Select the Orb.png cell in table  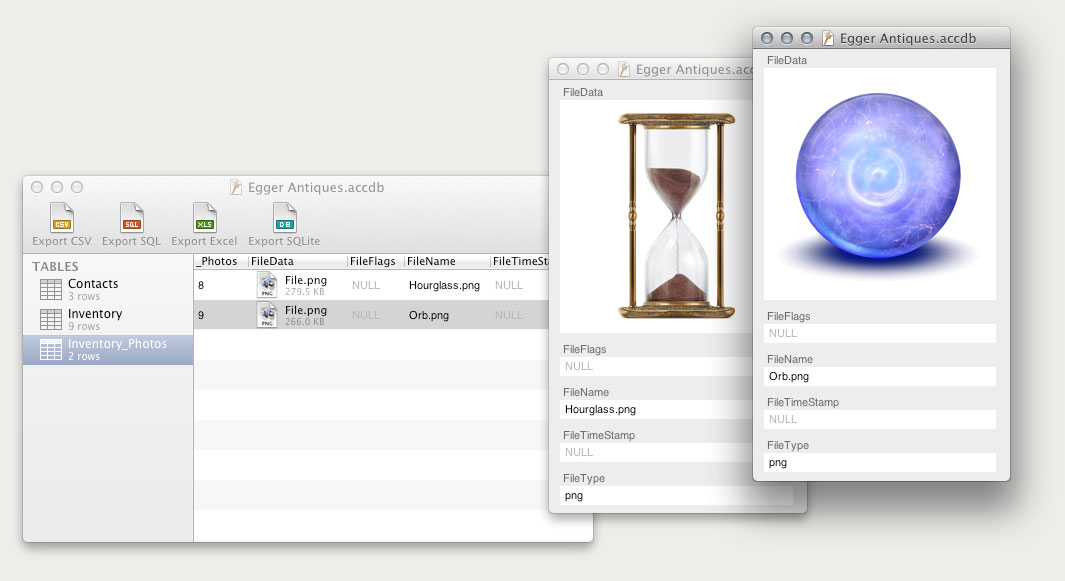[x=428, y=315]
